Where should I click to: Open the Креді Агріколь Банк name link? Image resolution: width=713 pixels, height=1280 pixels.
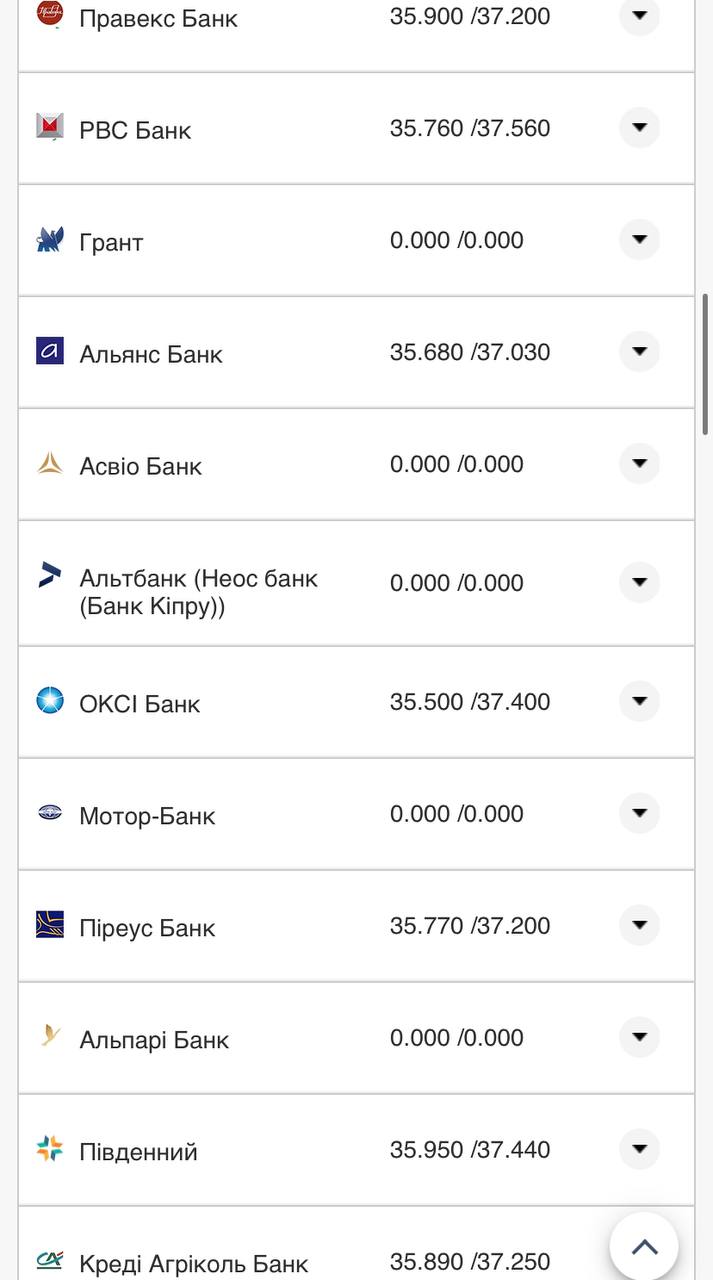click(193, 1263)
